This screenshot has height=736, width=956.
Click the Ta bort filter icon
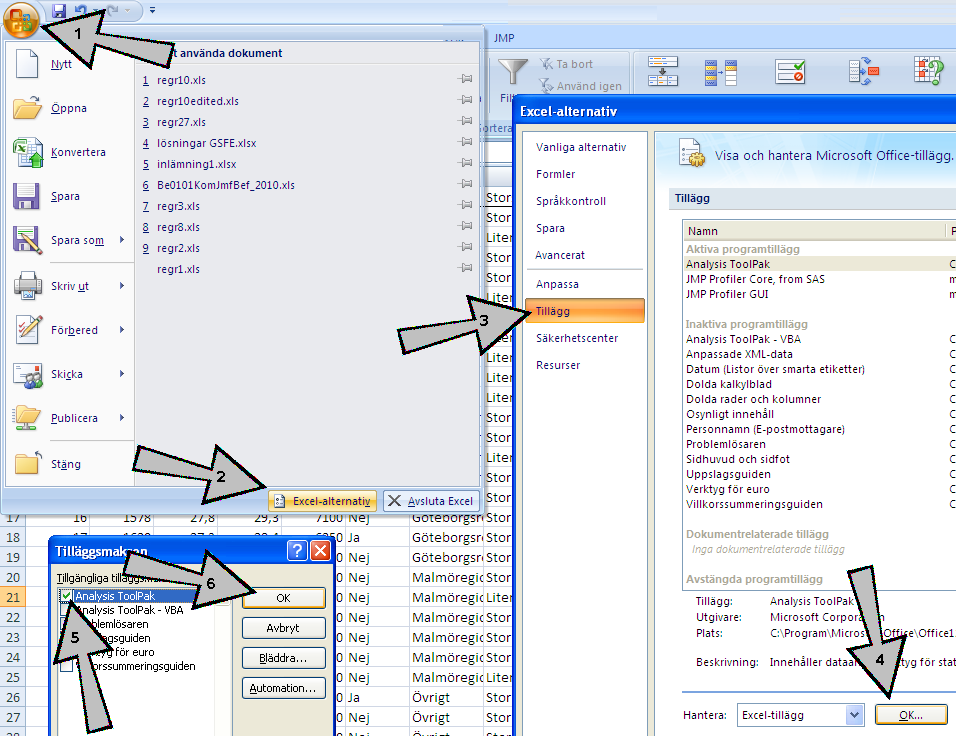pos(546,63)
